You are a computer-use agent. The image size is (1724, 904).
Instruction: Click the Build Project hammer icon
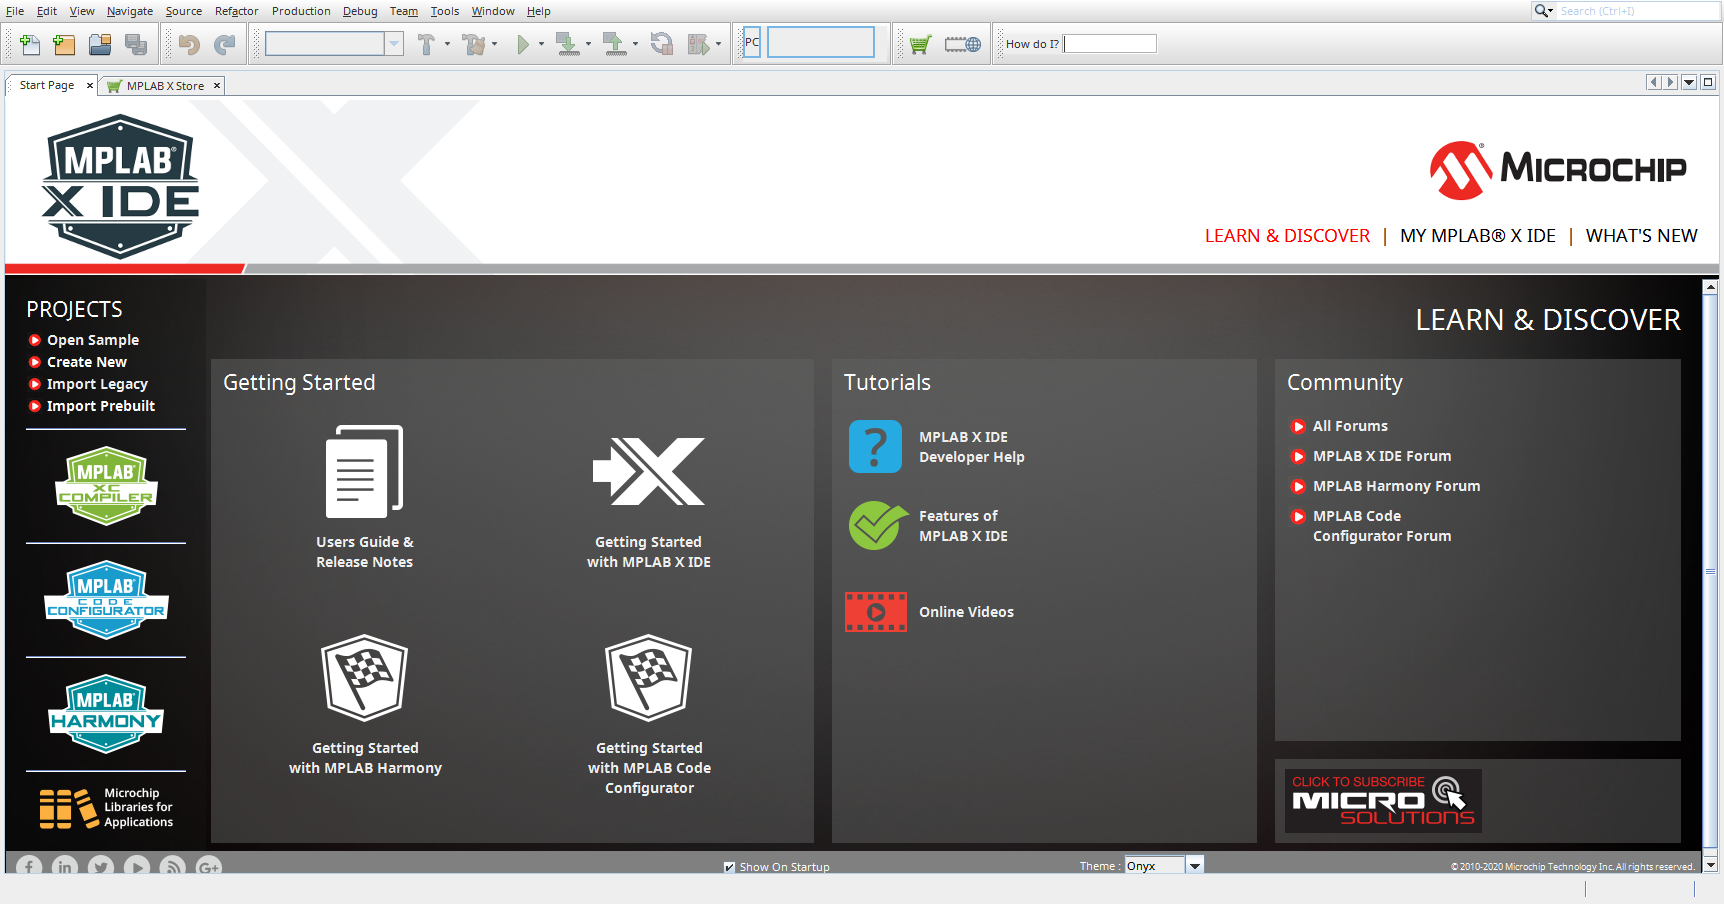[427, 44]
